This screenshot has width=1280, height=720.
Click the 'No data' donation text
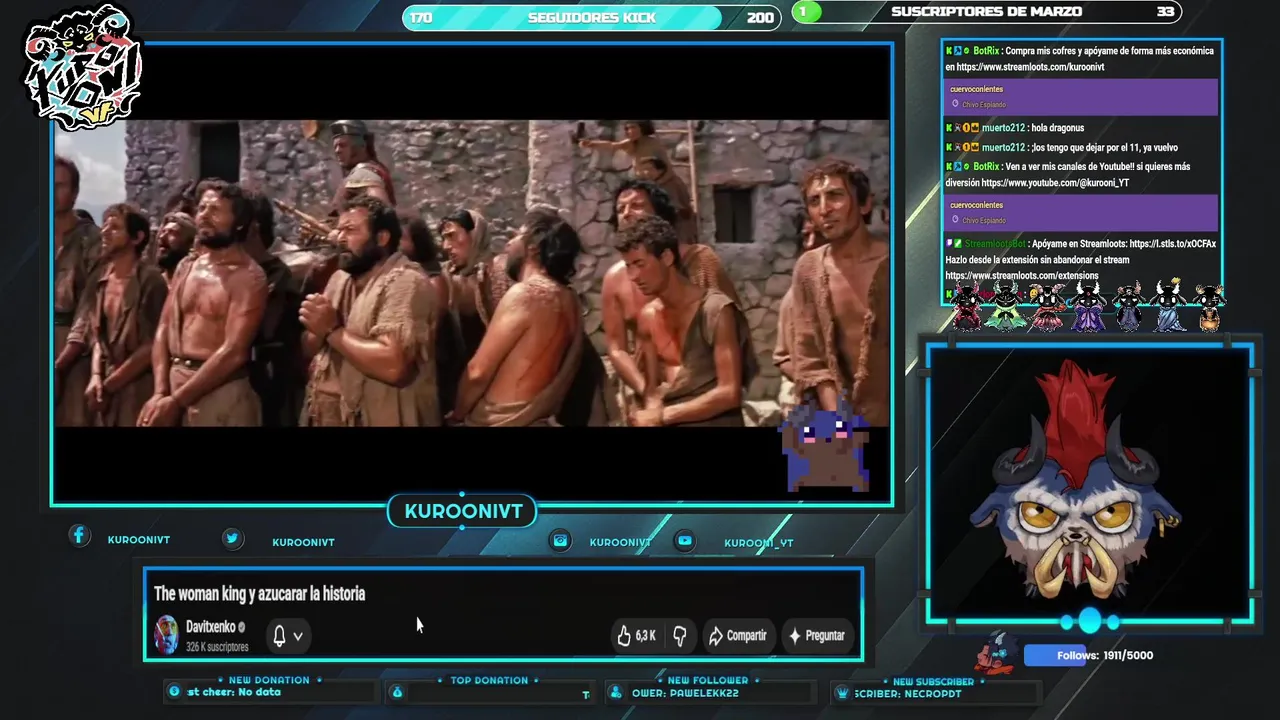pyautogui.click(x=259, y=692)
